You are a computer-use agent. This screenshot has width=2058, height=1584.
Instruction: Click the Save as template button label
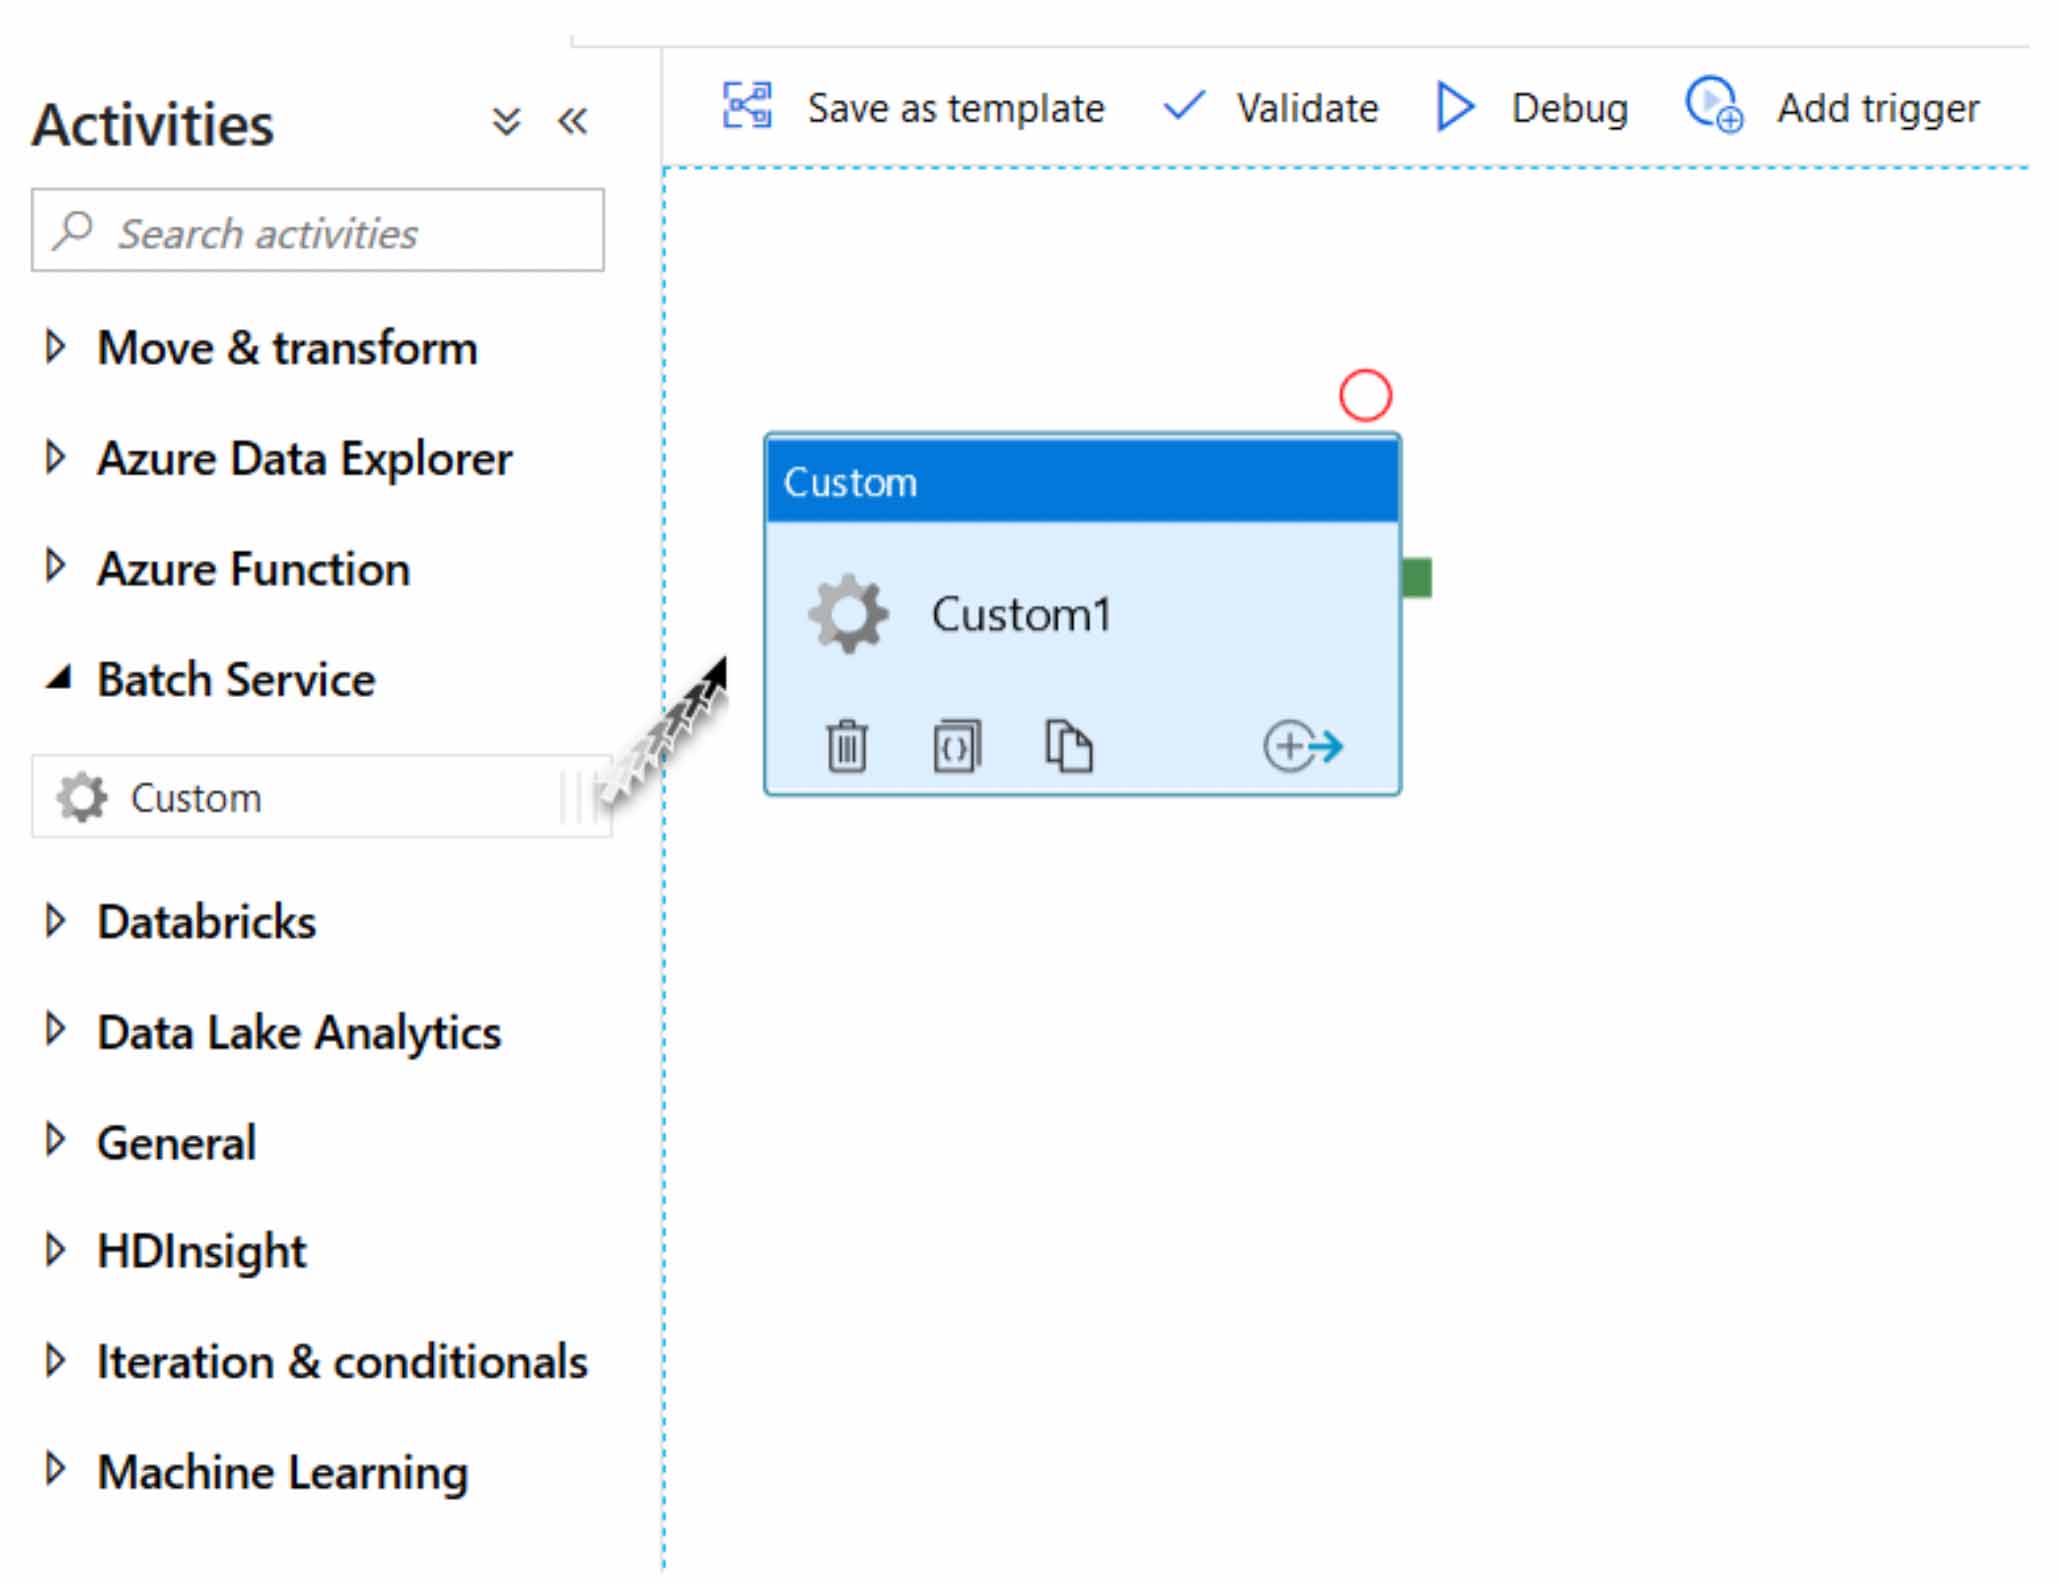[x=956, y=108]
